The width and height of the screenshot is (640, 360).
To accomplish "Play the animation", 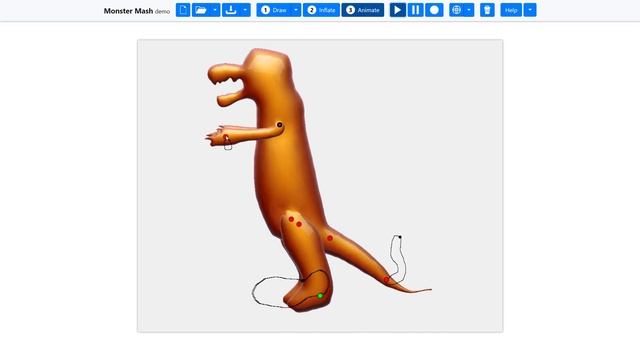I will [398, 10].
